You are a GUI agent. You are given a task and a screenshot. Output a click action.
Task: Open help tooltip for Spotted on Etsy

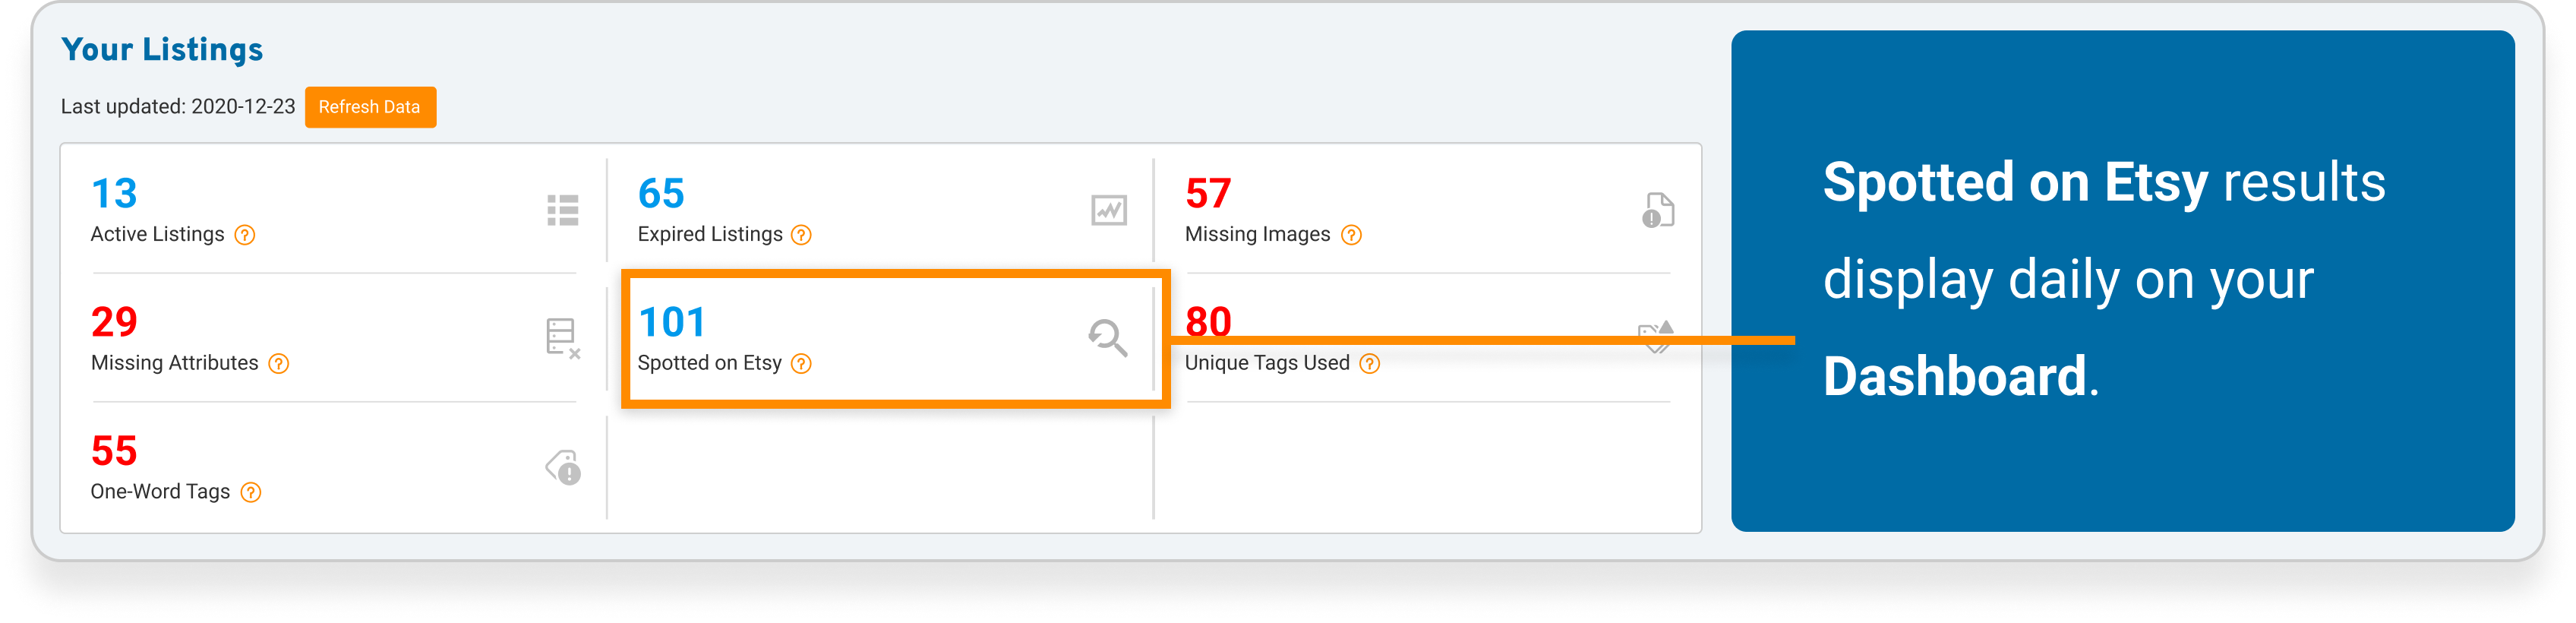801,364
